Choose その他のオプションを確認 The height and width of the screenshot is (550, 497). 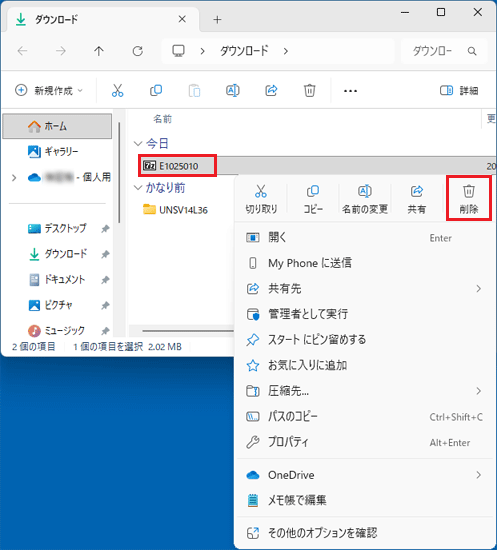point(365,533)
